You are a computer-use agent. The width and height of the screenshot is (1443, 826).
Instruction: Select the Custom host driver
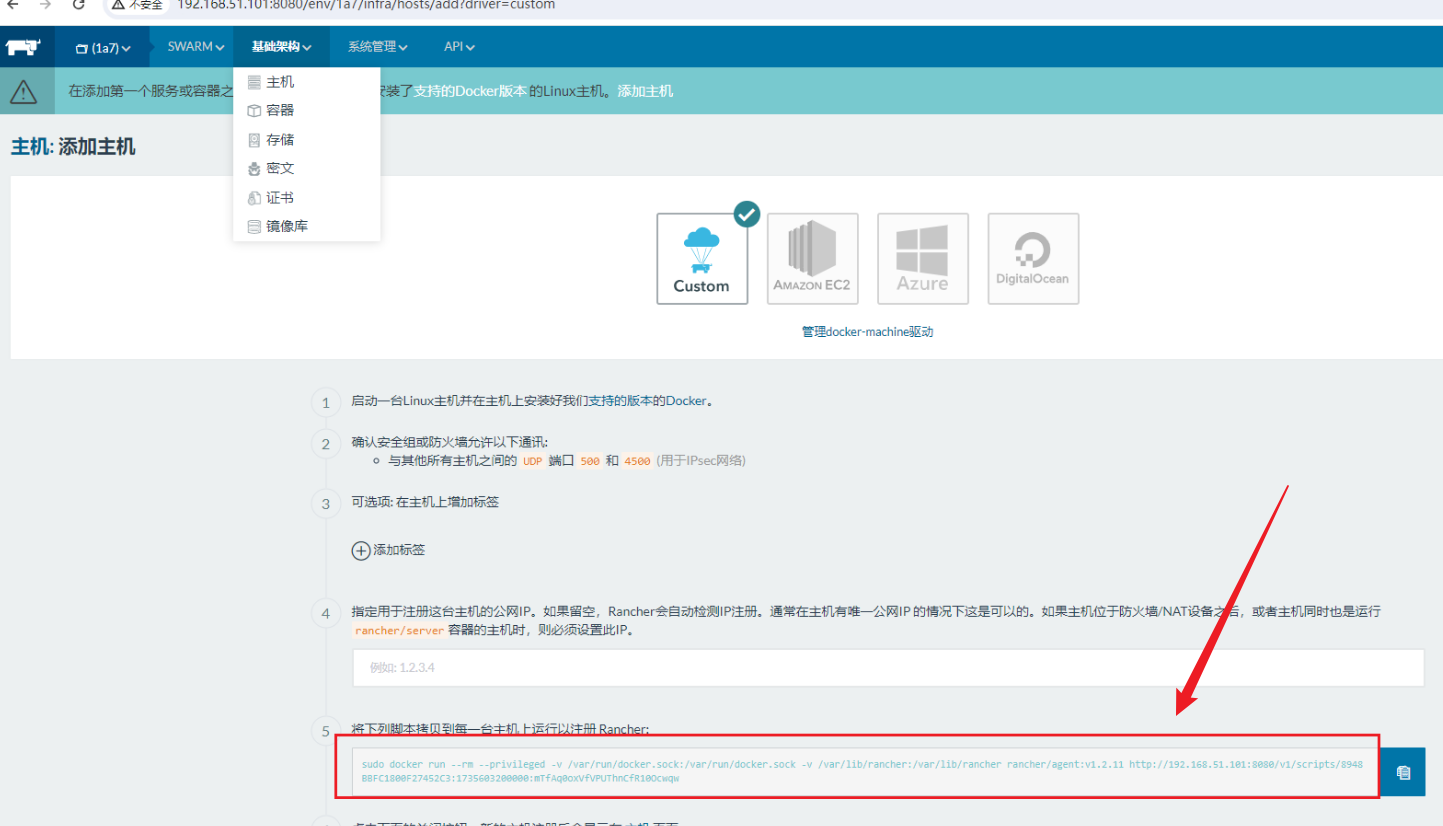[x=702, y=259]
